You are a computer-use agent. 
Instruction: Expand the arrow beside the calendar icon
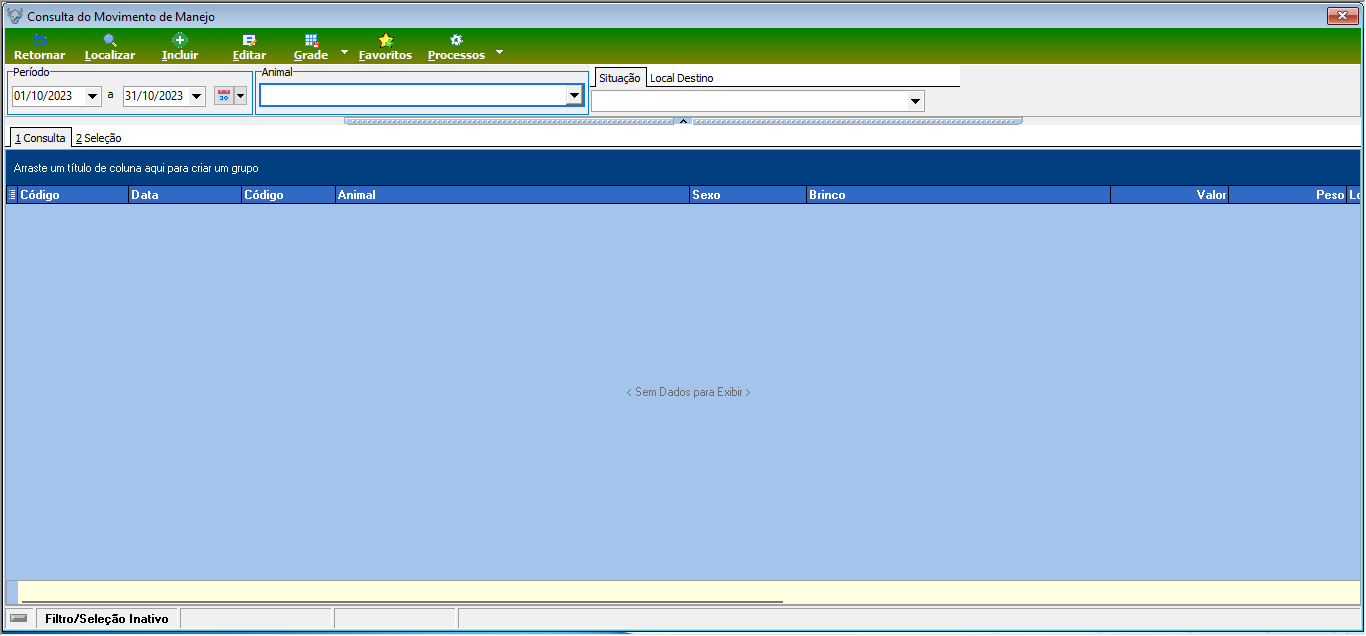coord(240,96)
